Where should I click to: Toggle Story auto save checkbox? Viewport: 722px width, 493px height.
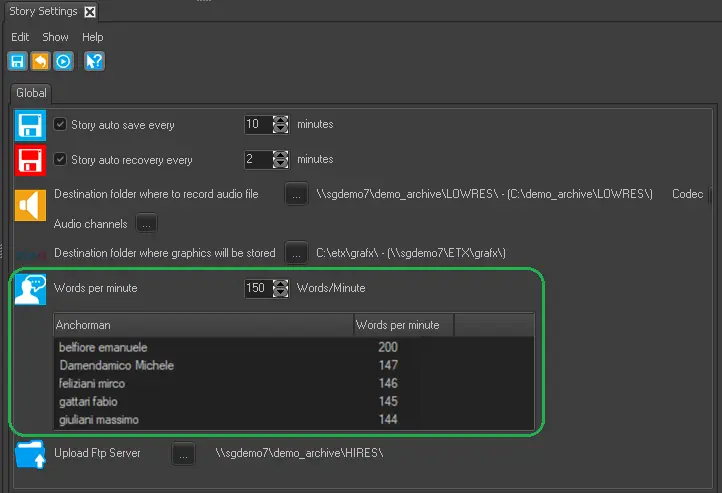tap(61, 125)
